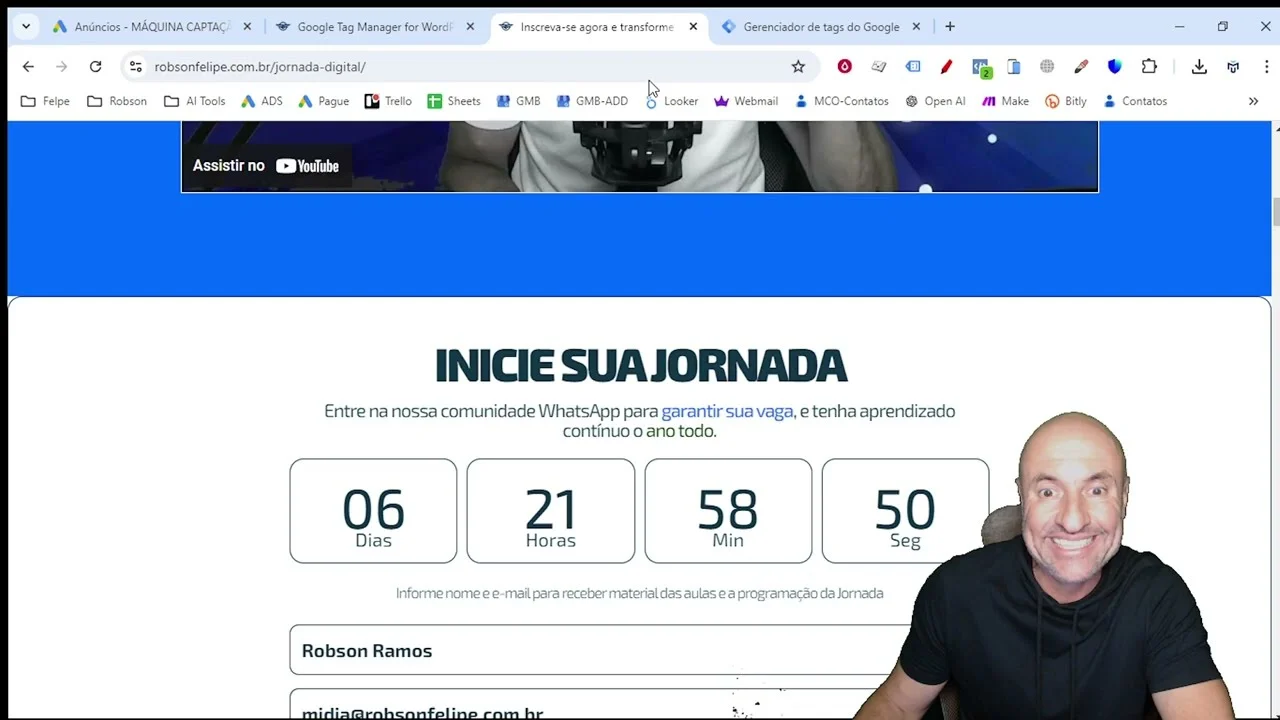Open the Pague bookmark
Screen dimensions: 1280x720
324,101
